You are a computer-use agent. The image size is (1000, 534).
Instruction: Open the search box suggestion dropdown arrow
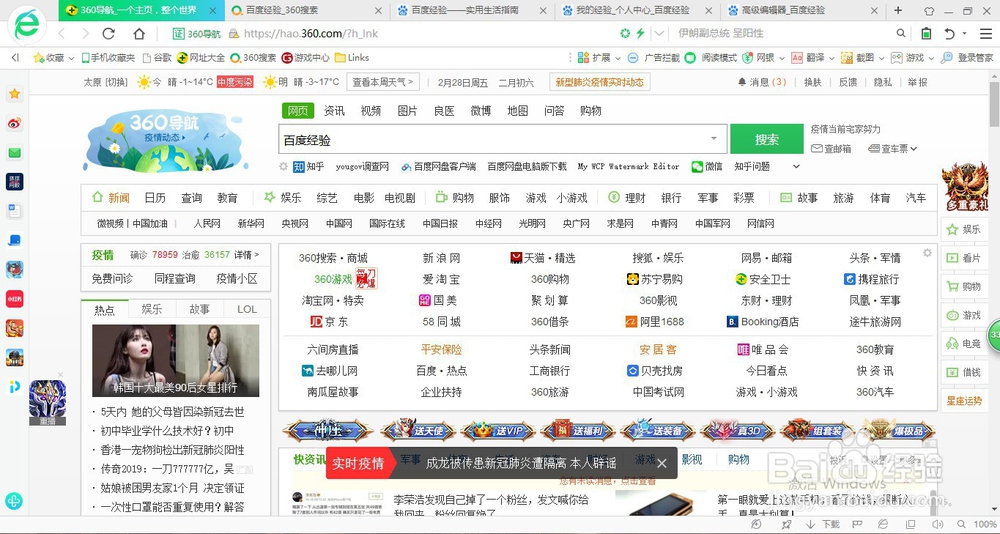point(714,139)
